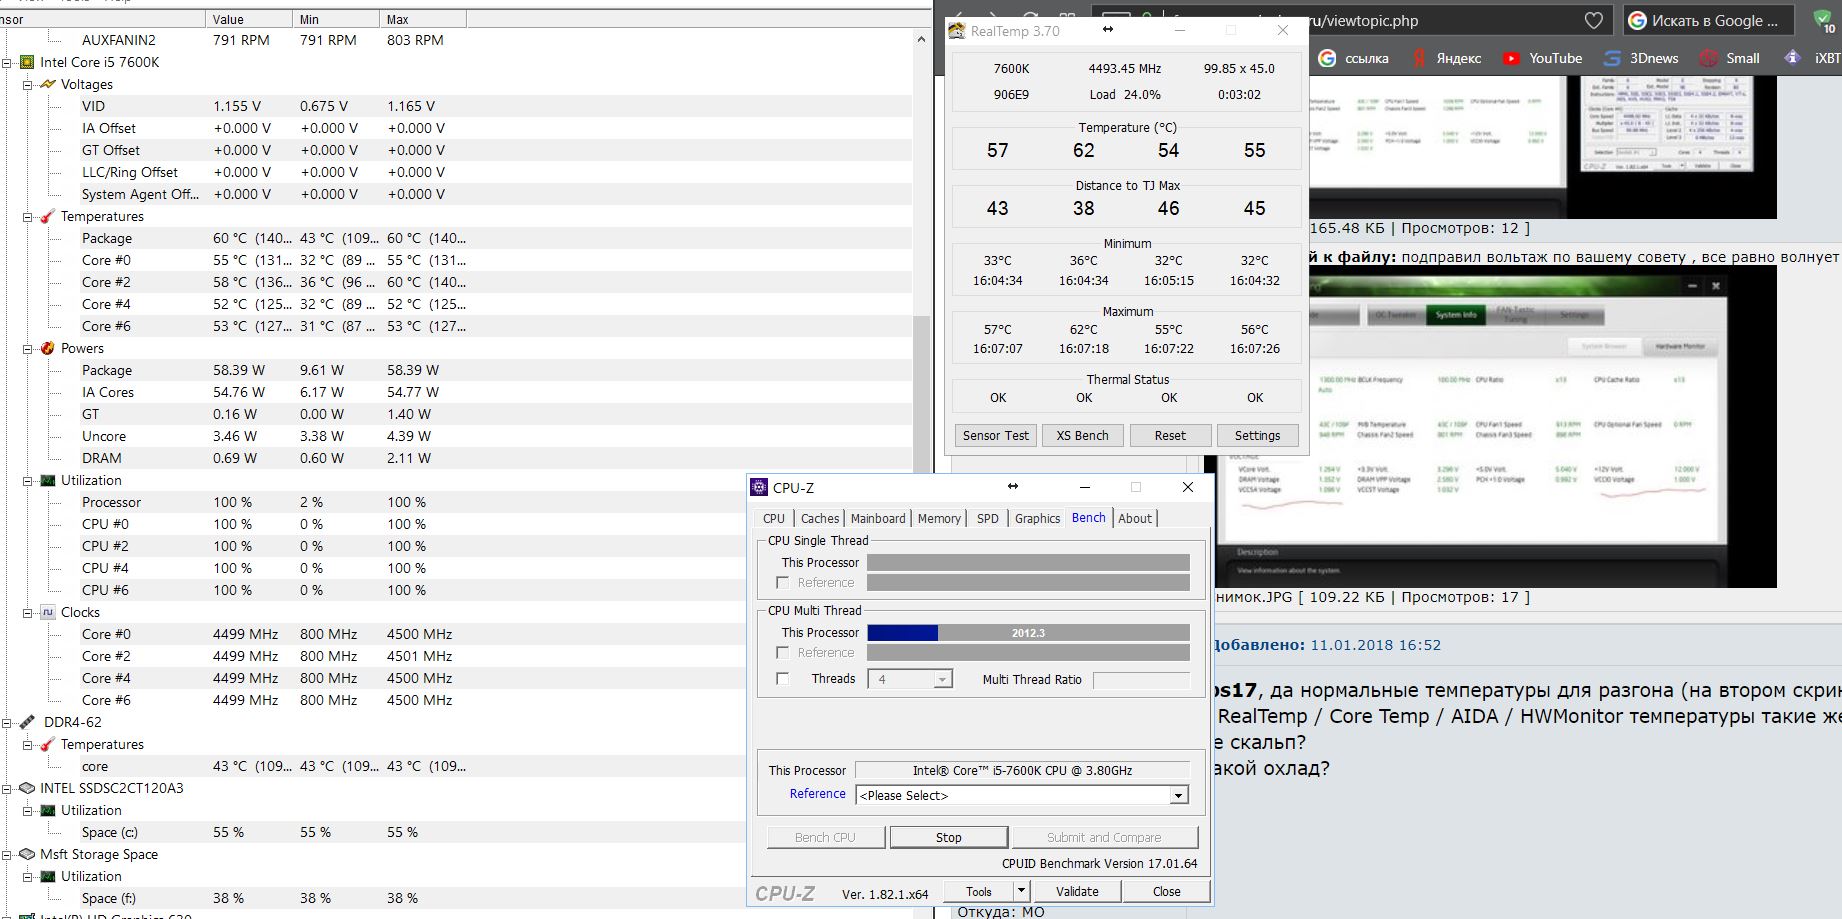Click the drive icon beside Msft Storage Space
Image resolution: width=1842 pixels, height=919 pixels.
pyautogui.click(x=27, y=854)
